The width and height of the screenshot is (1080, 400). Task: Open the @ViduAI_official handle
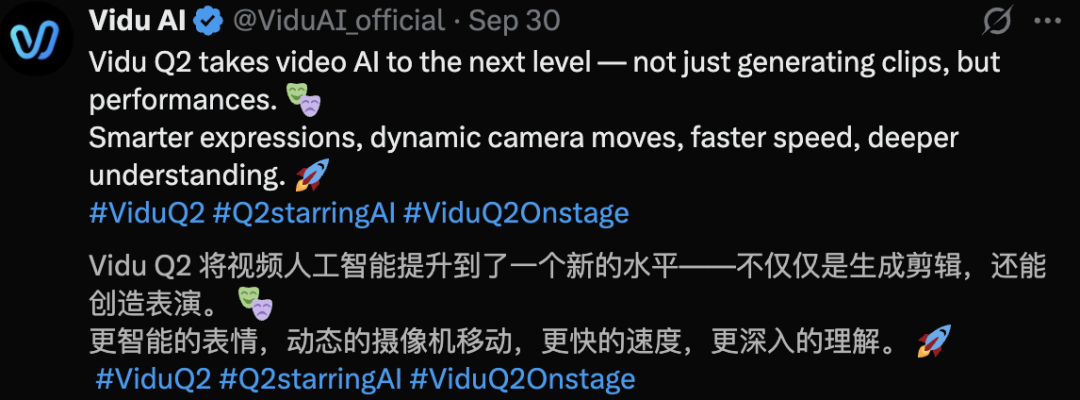click(340, 21)
